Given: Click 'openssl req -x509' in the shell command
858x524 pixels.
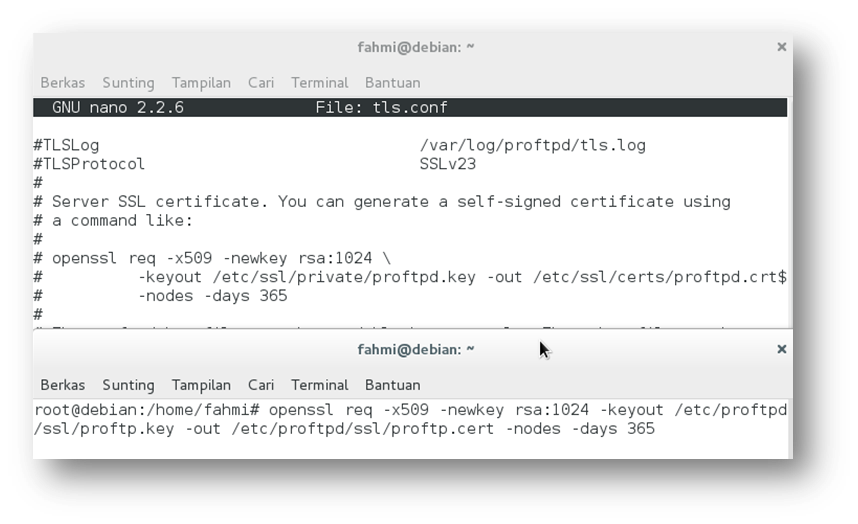Looking at the screenshot, I should [349, 410].
